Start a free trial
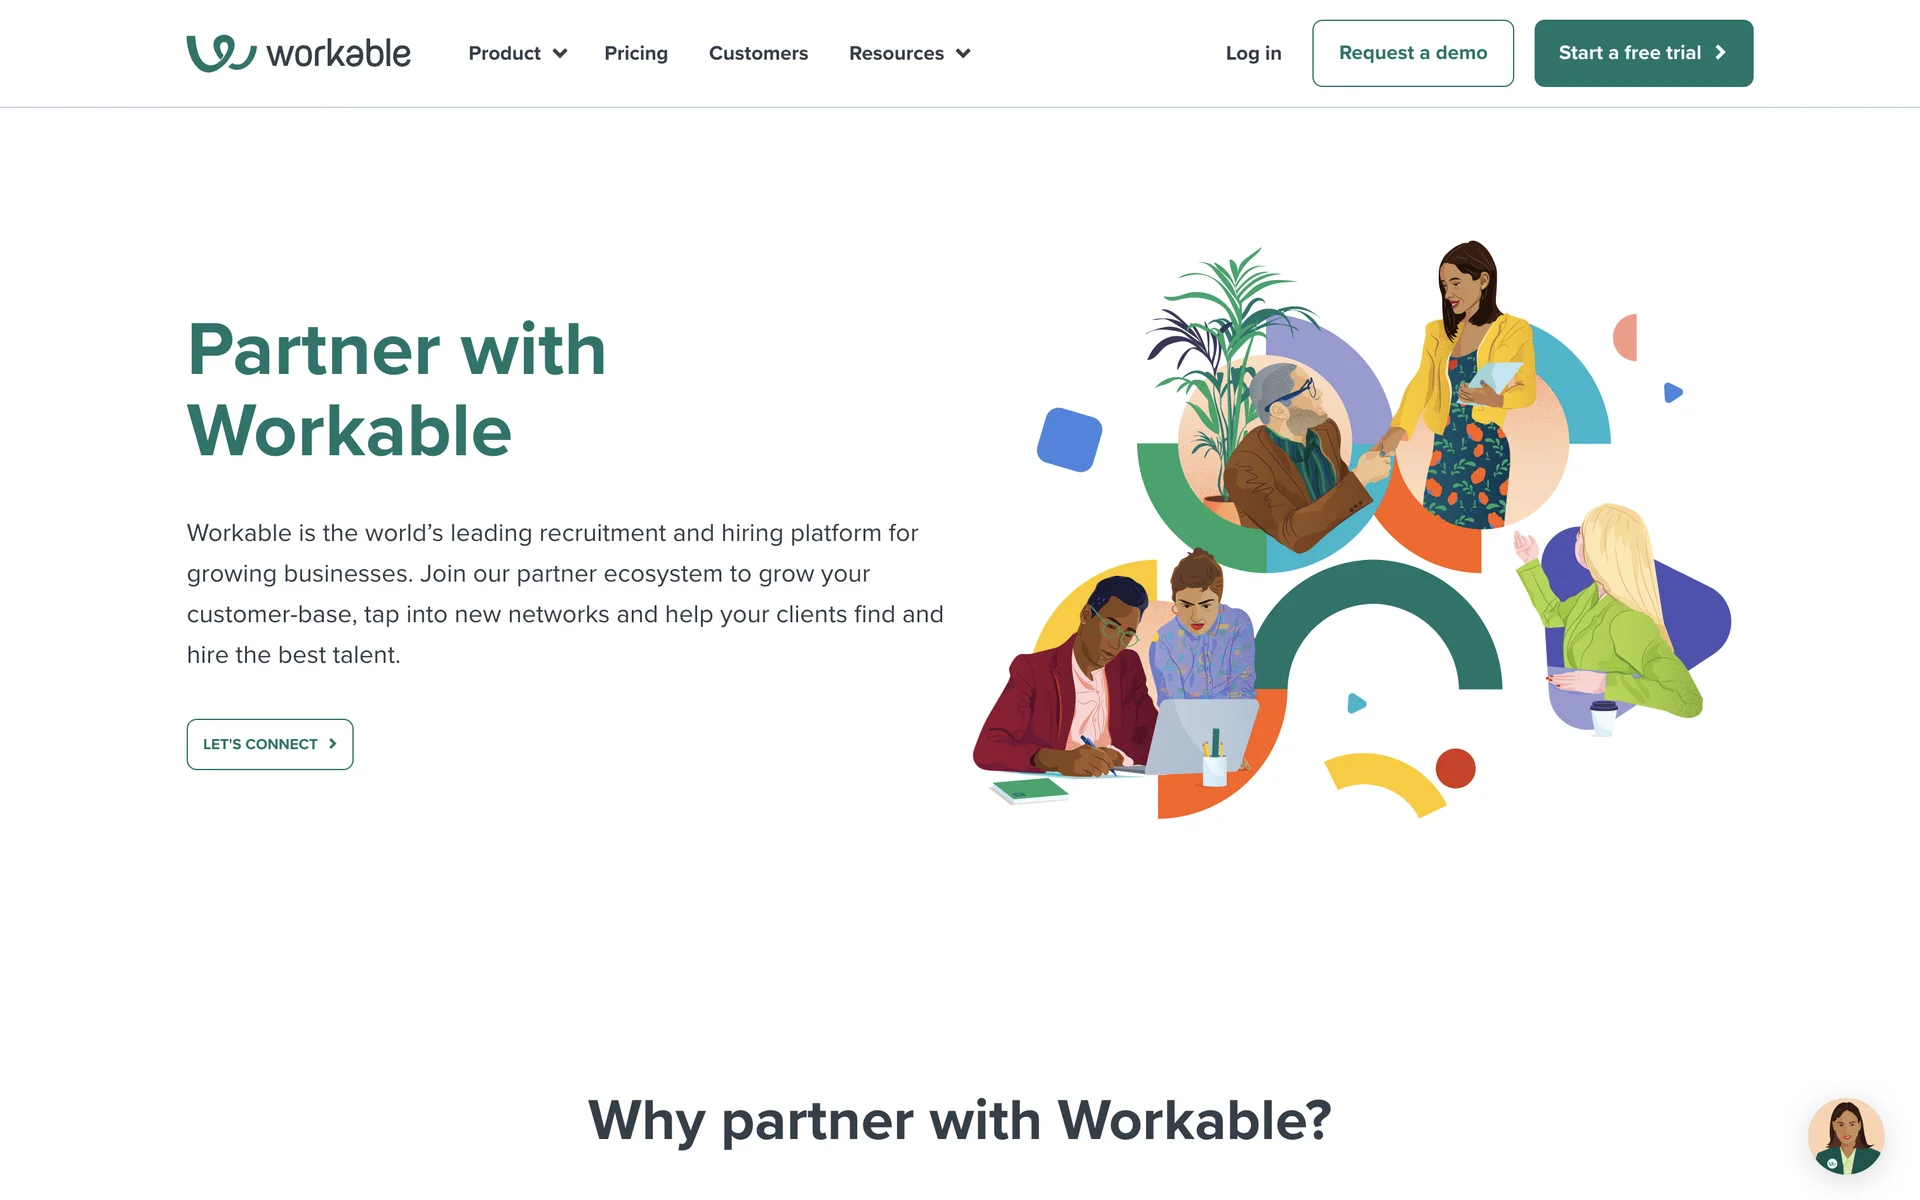The image size is (1920, 1200). point(1643,53)
